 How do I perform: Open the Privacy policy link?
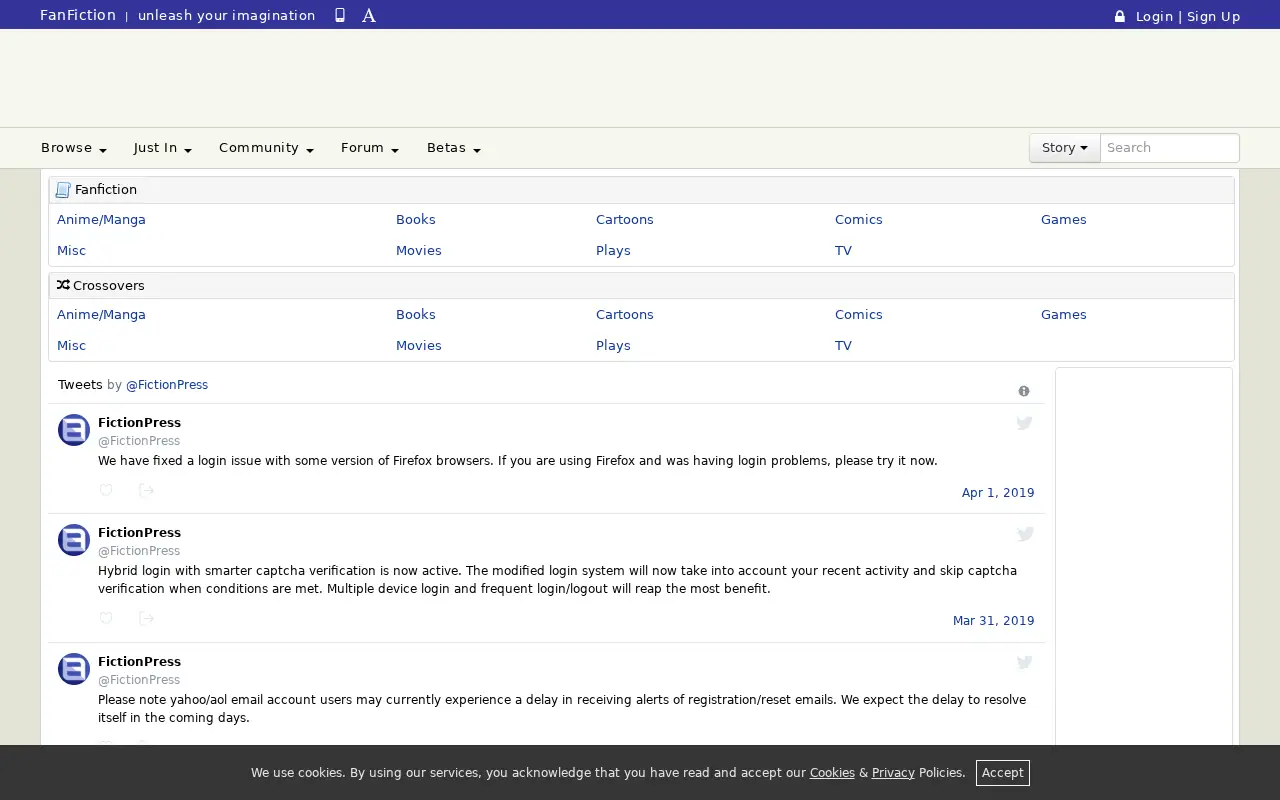(893, 773)
